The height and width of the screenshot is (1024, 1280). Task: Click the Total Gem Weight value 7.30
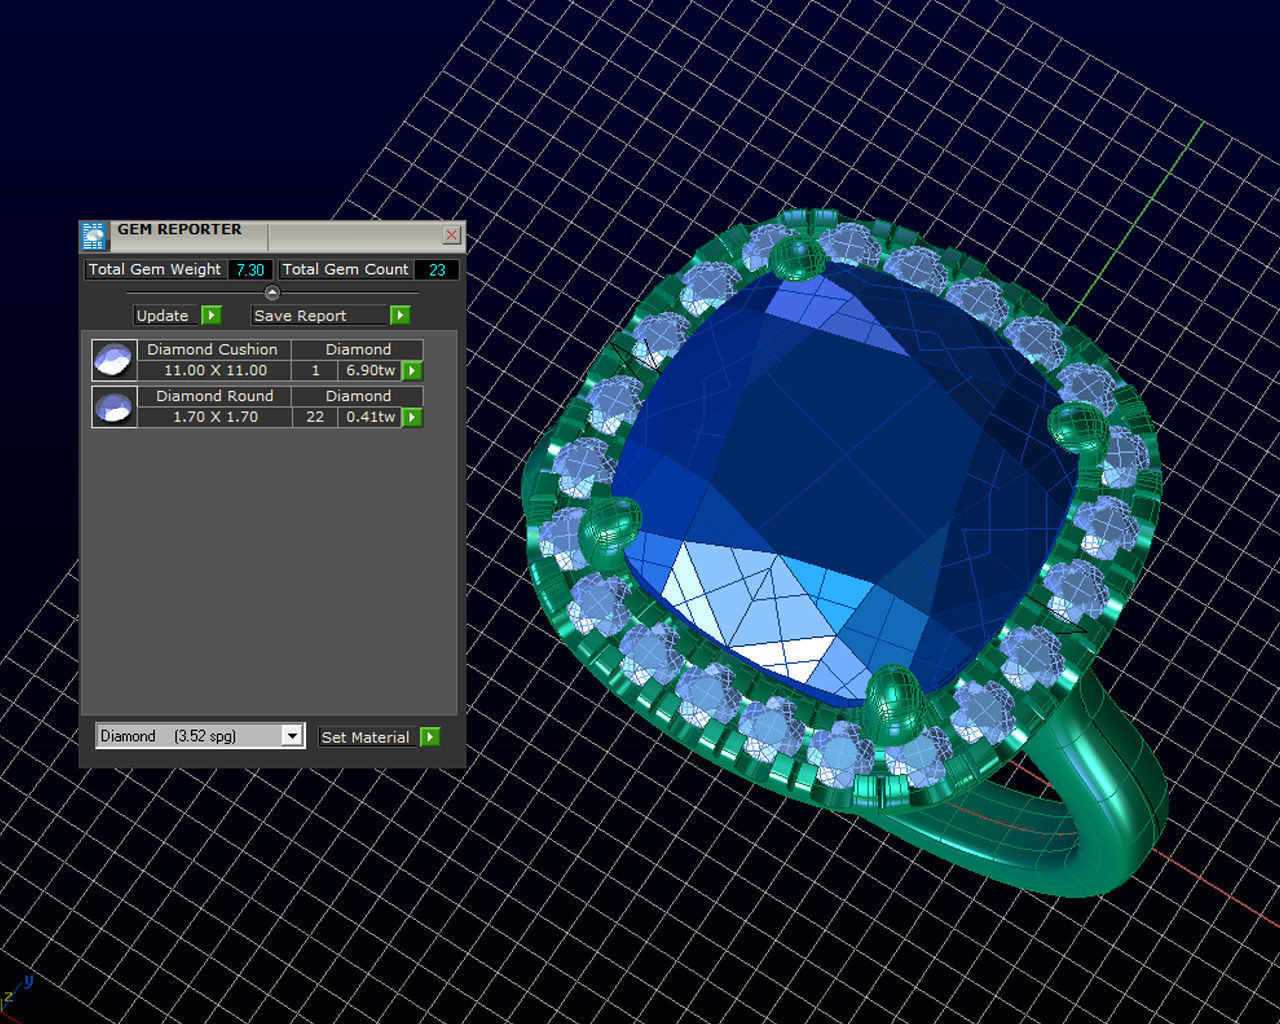(250, 270)
